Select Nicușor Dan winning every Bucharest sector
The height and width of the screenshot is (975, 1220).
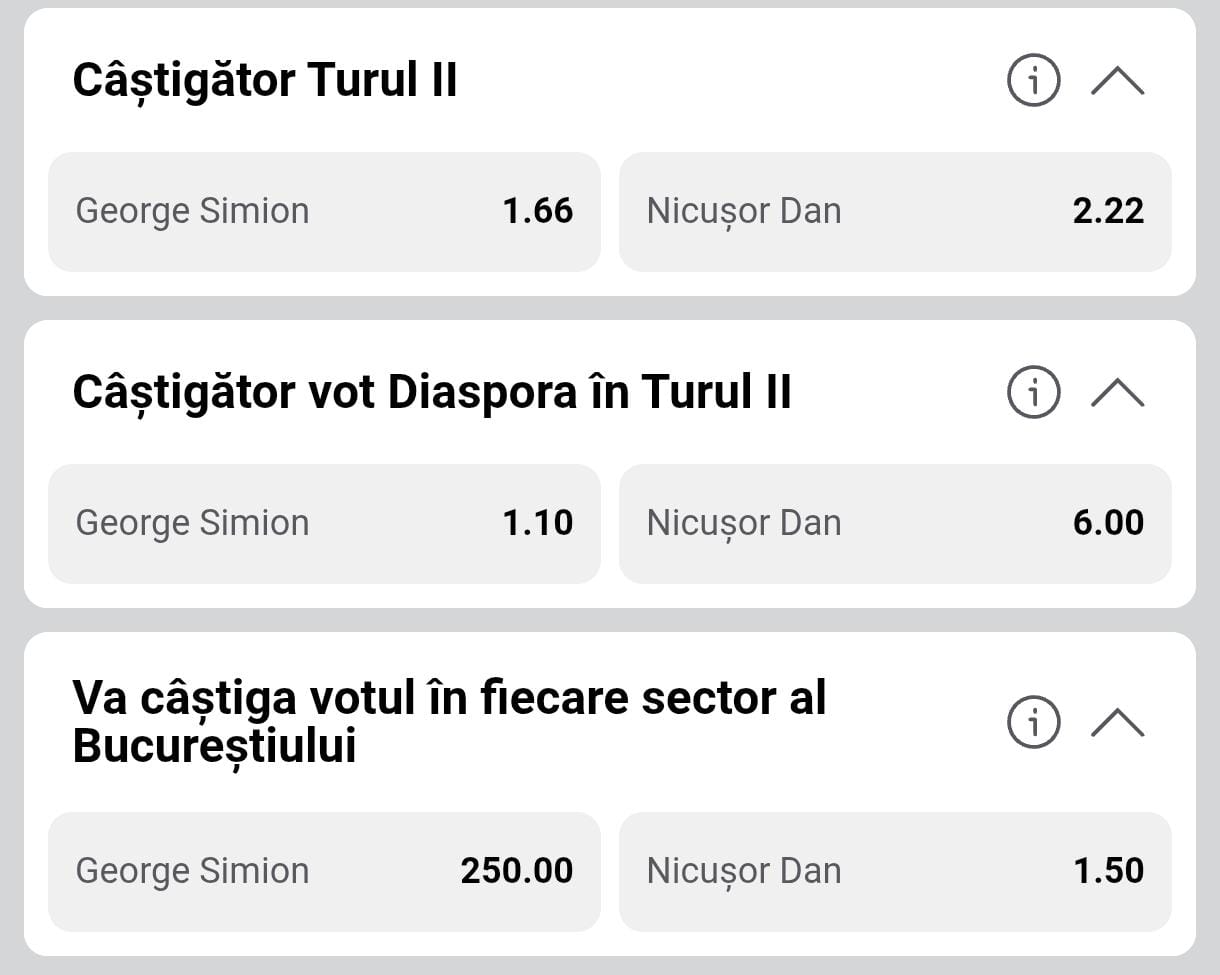click(x=894, y=871)
